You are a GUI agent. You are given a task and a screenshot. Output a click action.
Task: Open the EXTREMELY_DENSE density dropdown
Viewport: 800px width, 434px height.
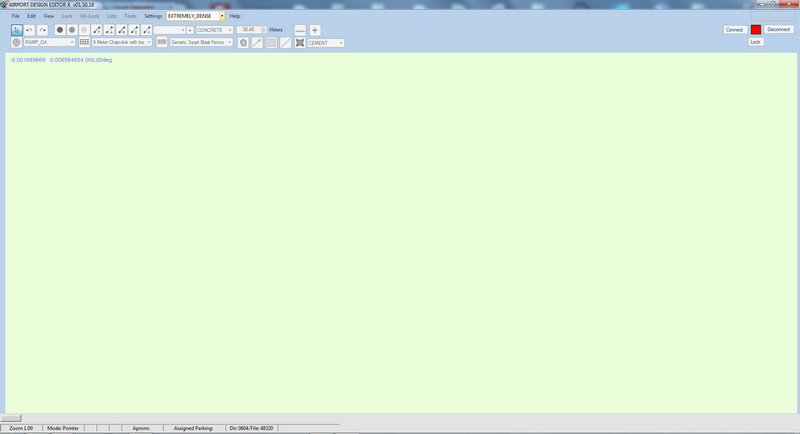pos(222,16)
